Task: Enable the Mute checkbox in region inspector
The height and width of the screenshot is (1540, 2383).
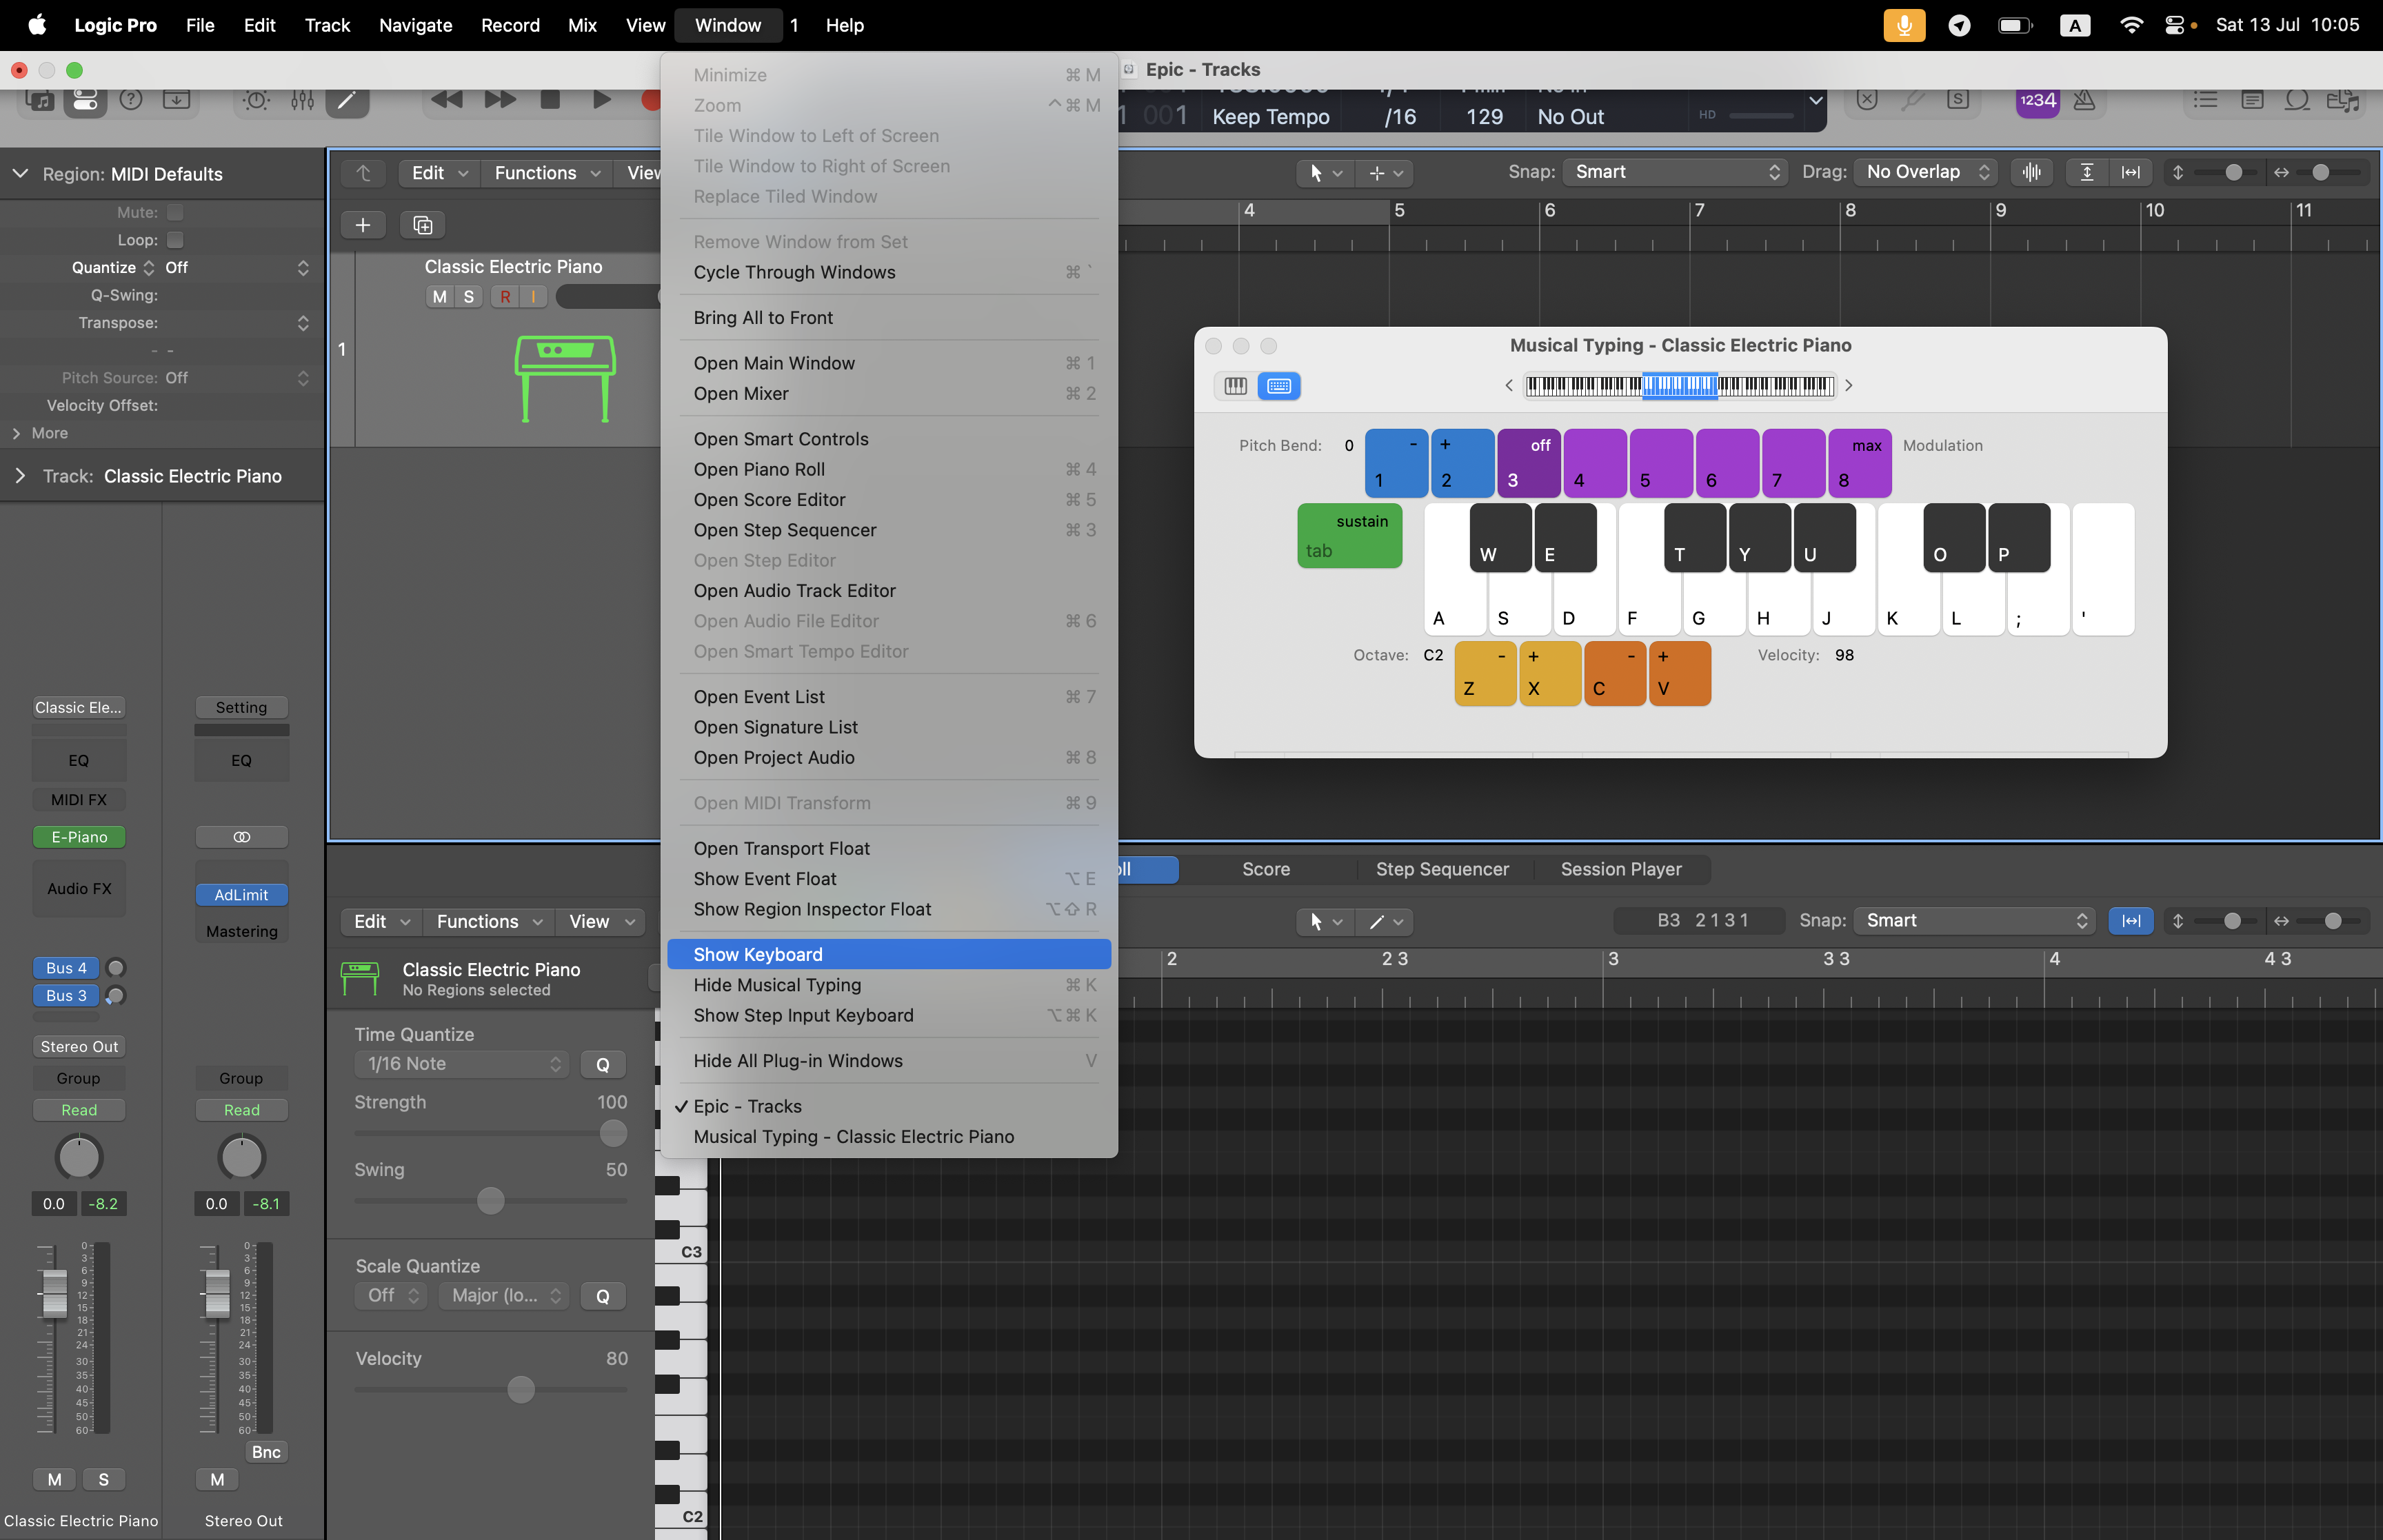Action: click(175, 212)
